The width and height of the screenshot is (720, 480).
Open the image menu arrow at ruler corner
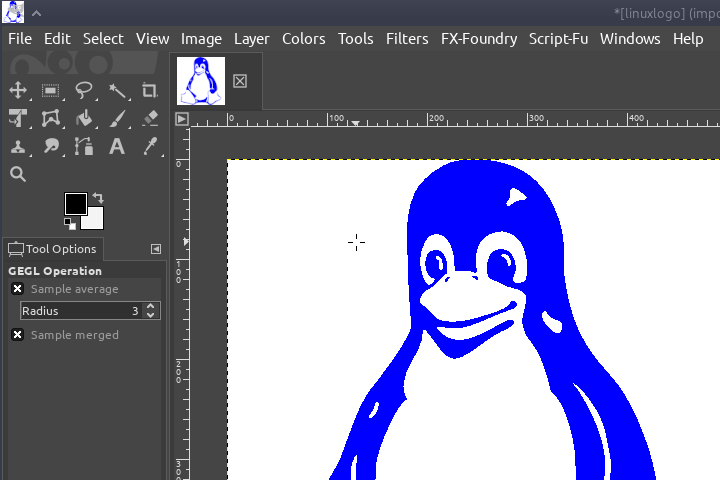pos(182,119)
